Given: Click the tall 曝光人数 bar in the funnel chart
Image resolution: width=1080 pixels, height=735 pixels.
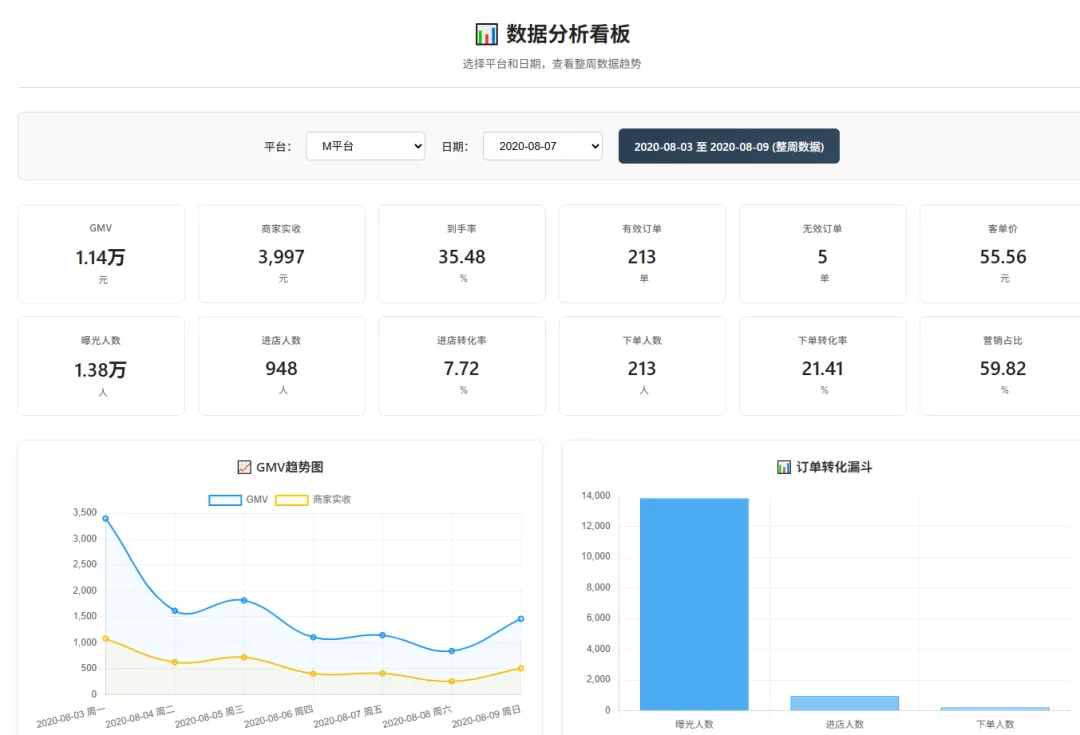Looking at the screenshot, I should [x=694, y=604].
